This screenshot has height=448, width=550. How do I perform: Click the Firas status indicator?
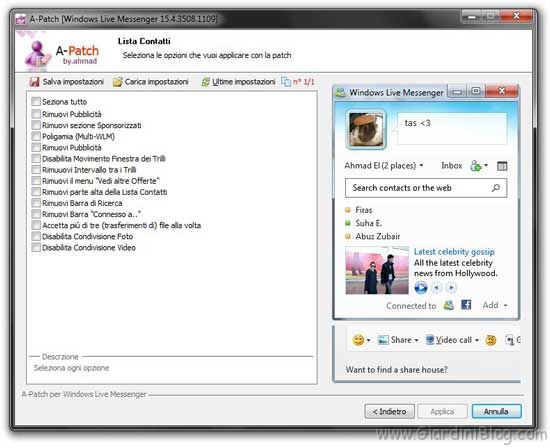coord(348,210)
